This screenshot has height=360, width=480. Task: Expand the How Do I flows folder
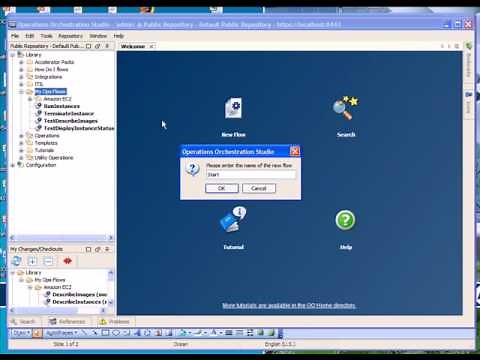coord(21,69)
